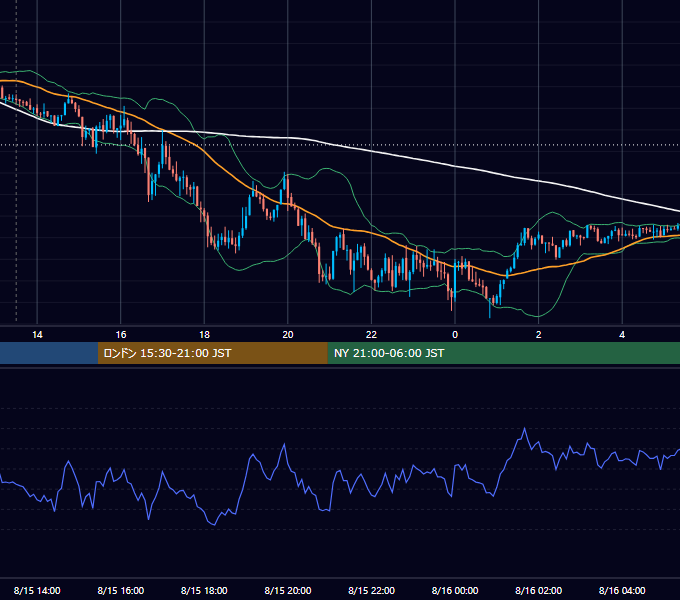Click hour label 2 on price chart axis
Viewport: 680px width, 600px height.
(x=539, y=335)
